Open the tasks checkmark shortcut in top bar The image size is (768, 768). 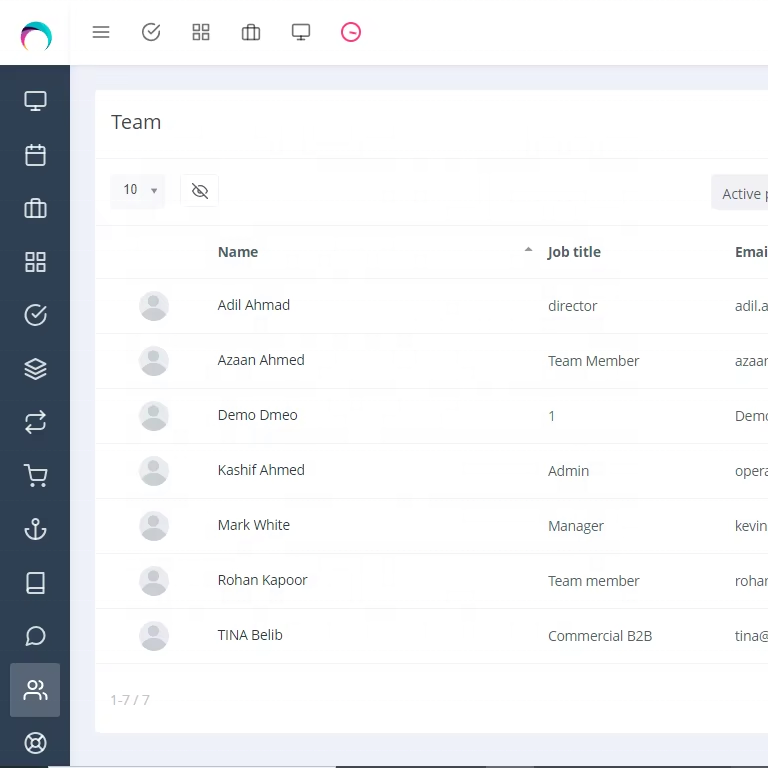tap(151, 32)
